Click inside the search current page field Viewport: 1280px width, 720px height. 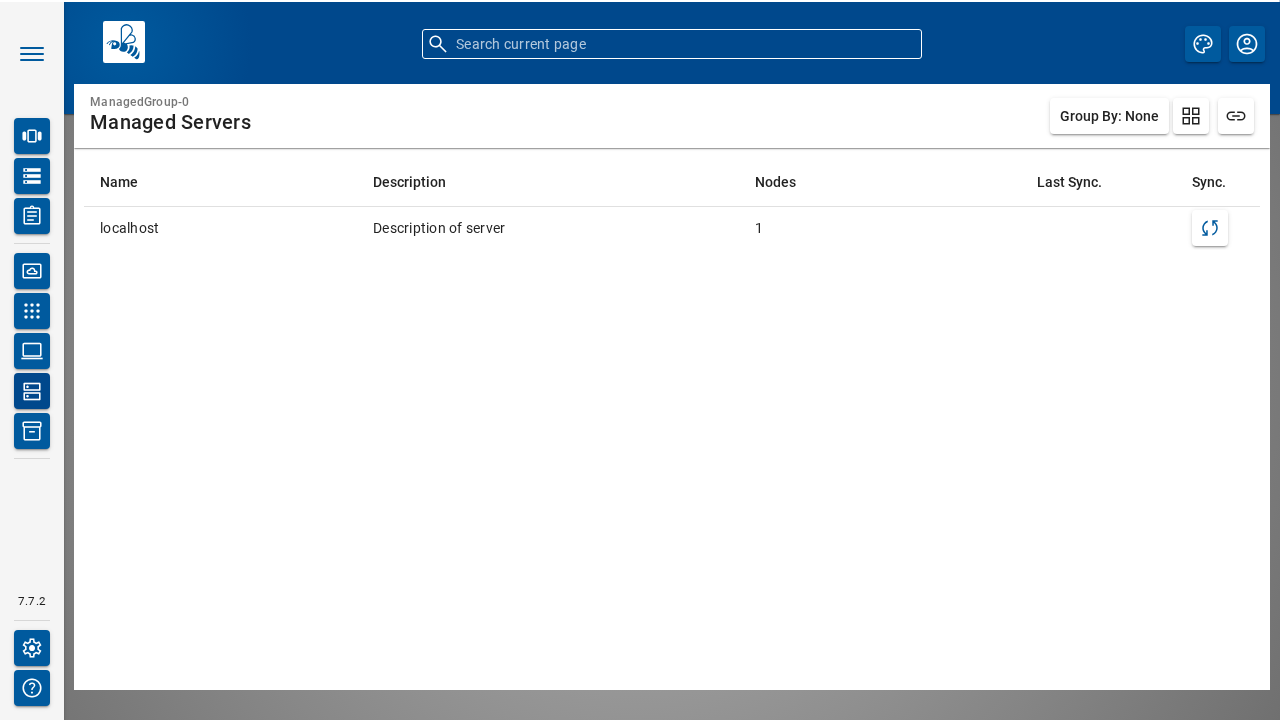[672, 44]
